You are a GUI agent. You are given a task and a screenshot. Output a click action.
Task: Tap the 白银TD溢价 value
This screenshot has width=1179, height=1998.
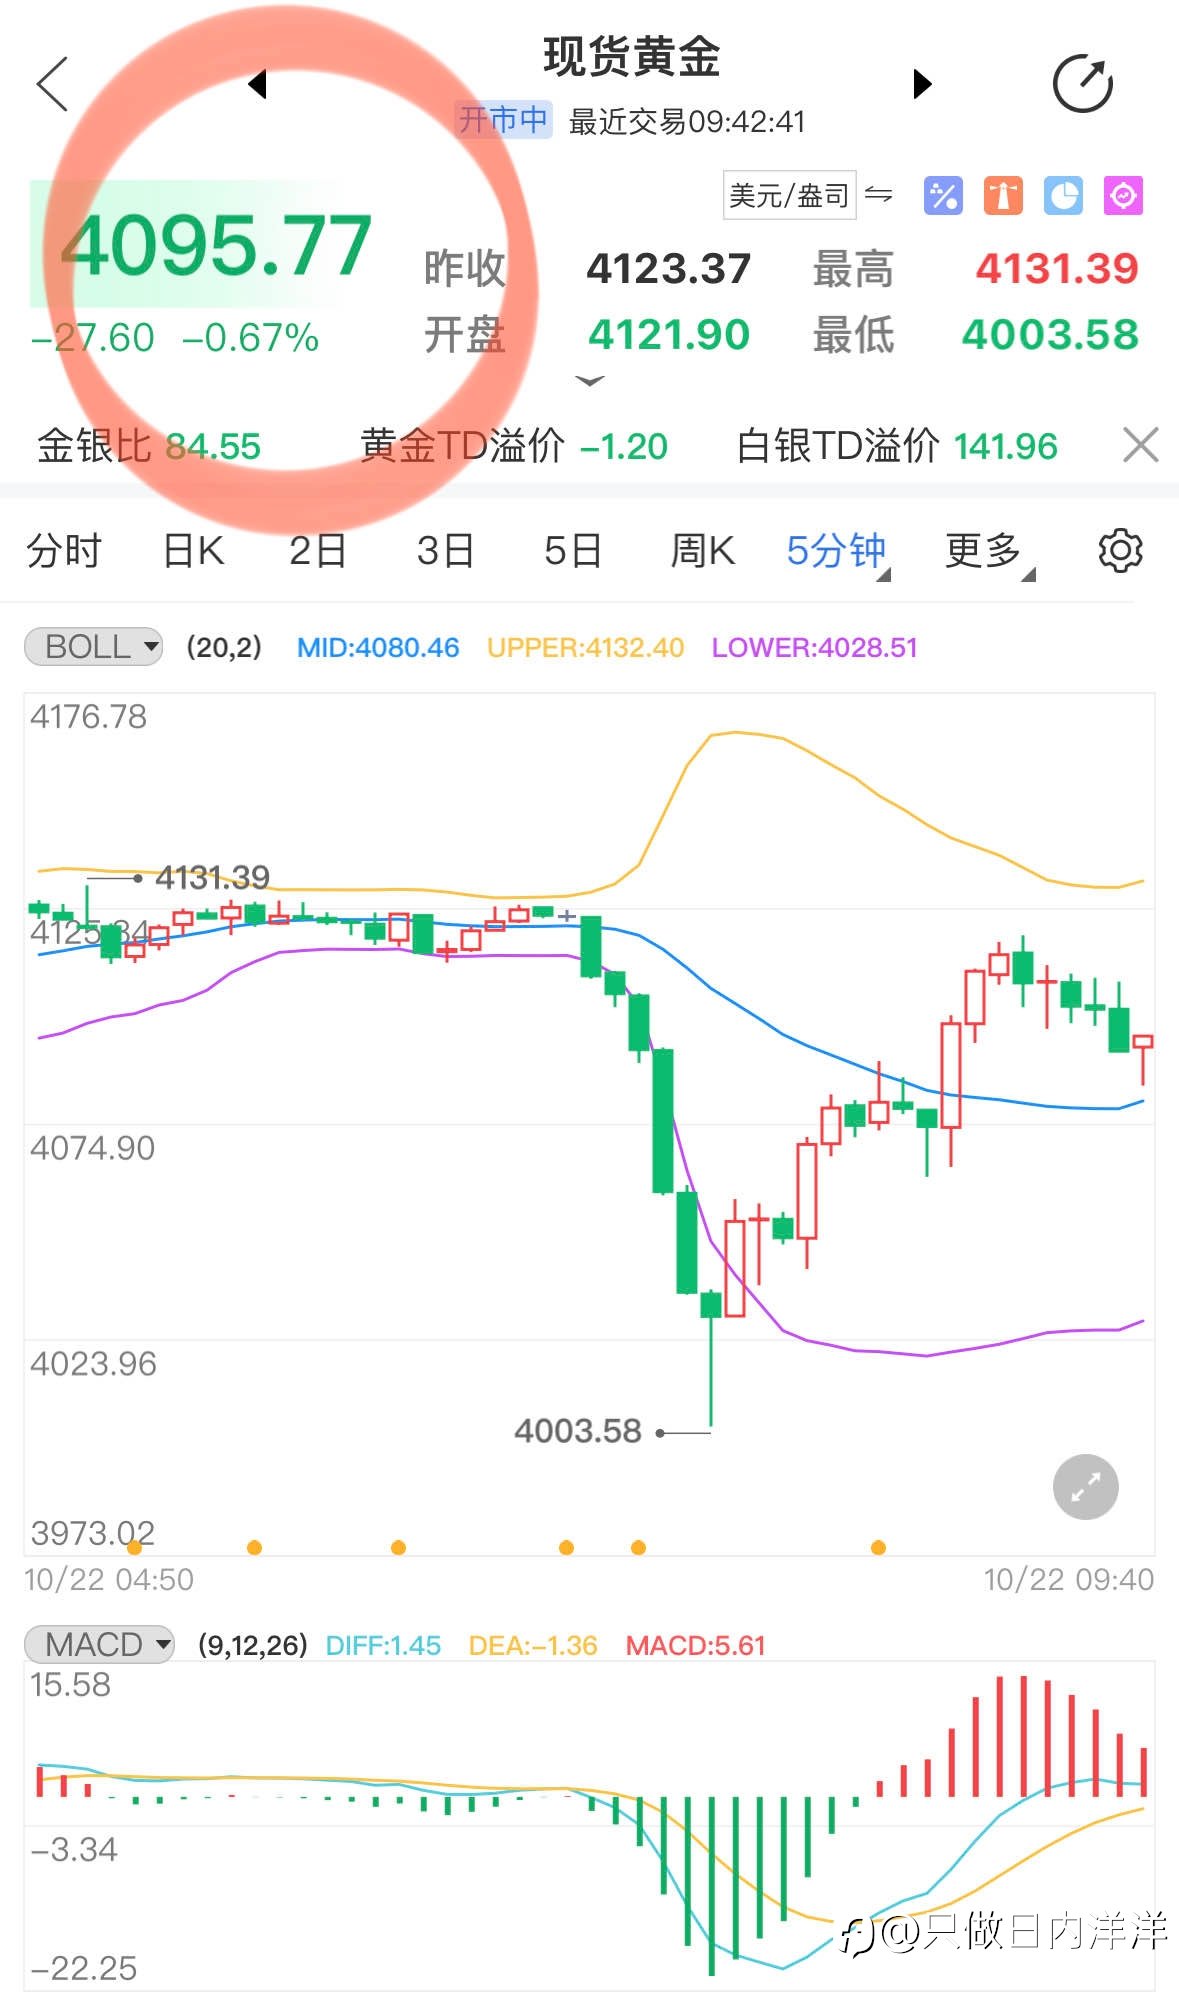[x=1005, y=447]
